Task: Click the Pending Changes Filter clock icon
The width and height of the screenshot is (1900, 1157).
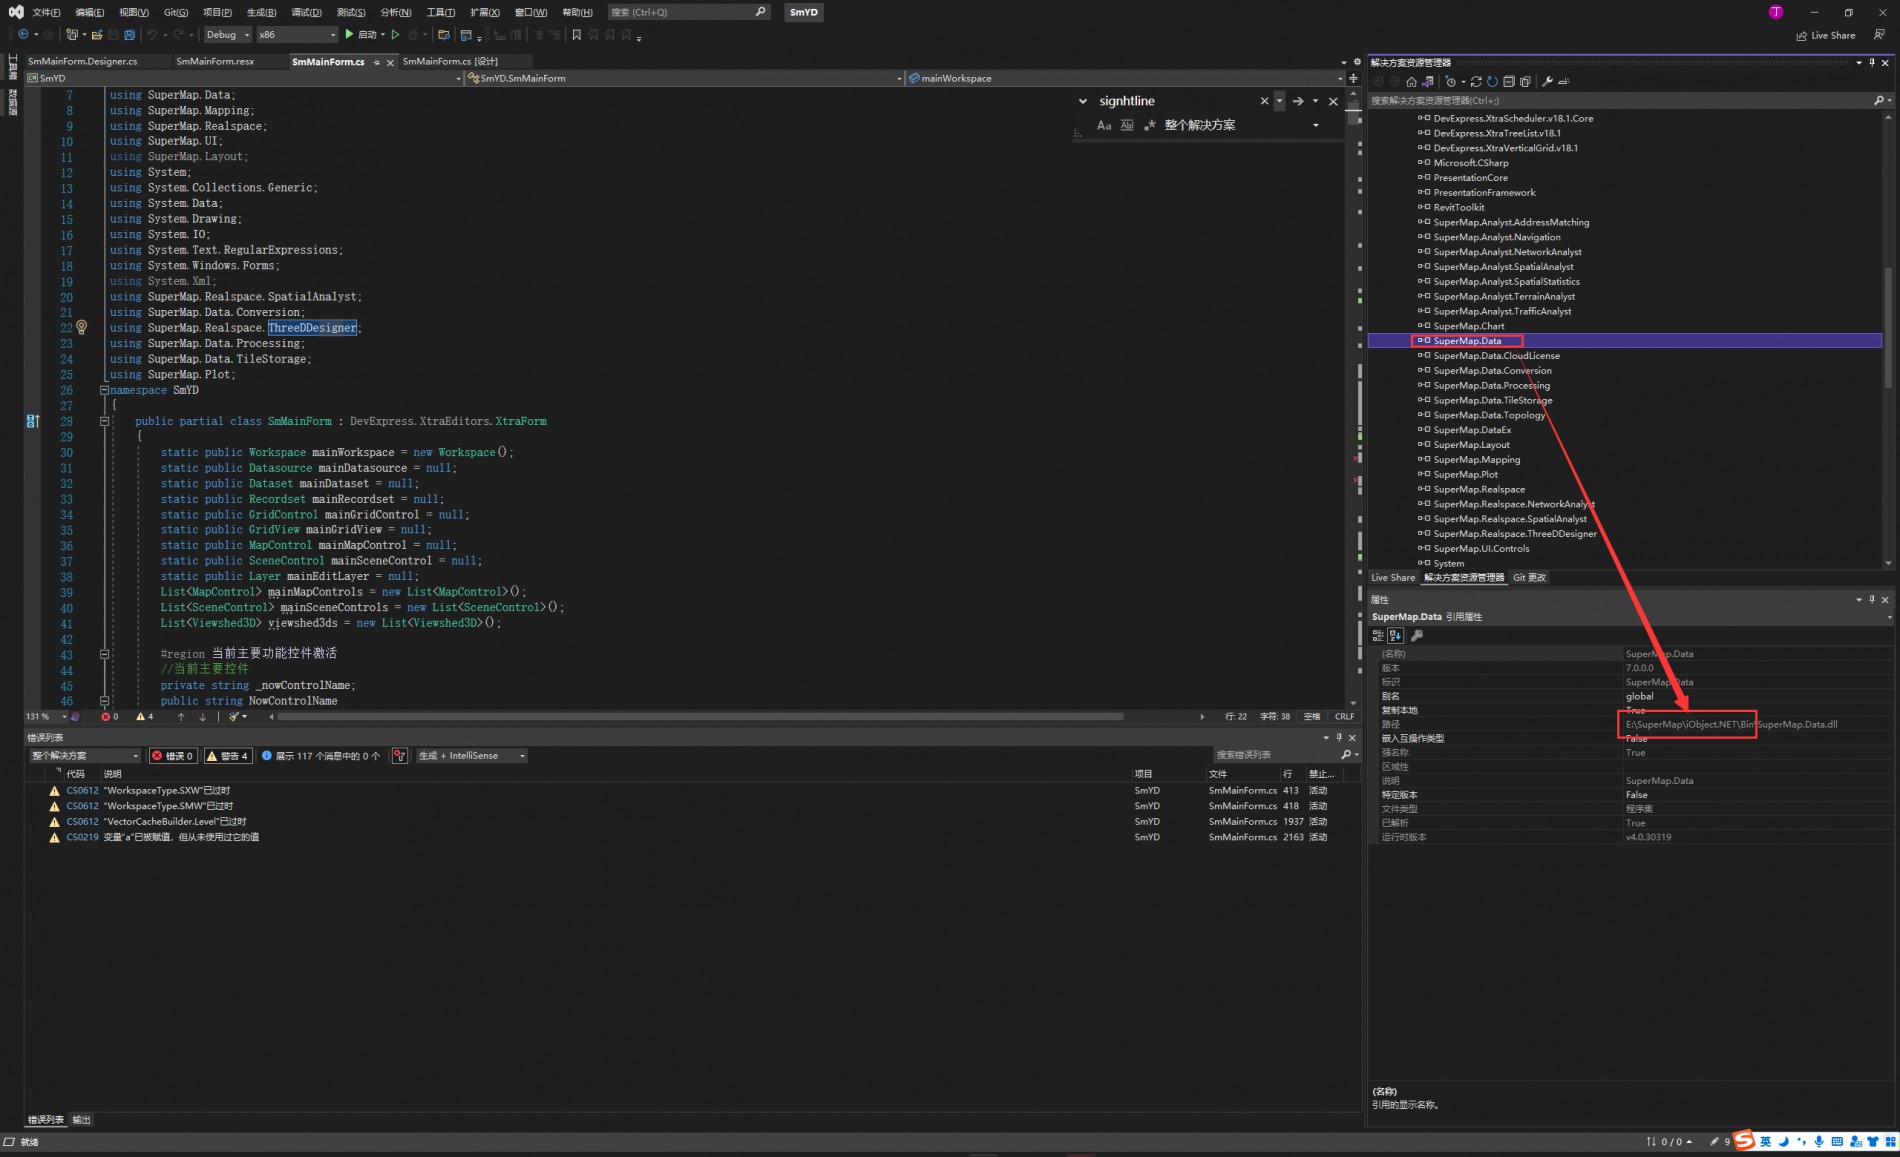Action: tap(1451, 82)
